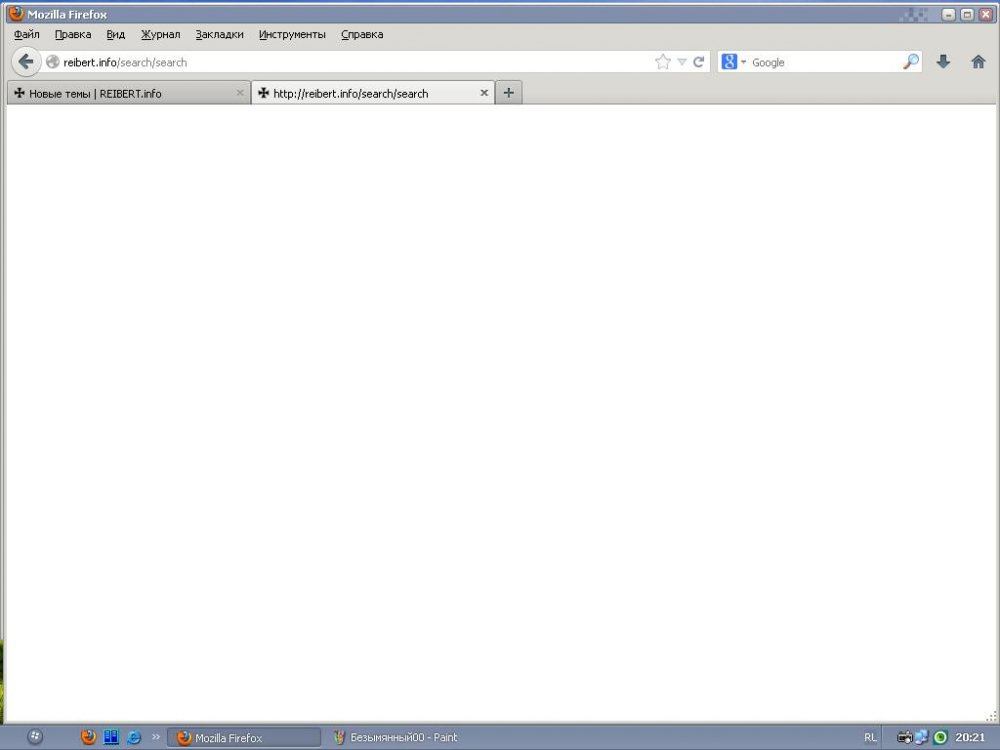This screenshot has height=750, width=1000.
Task: Reload the page with the refresh icon
Action: 699,62
